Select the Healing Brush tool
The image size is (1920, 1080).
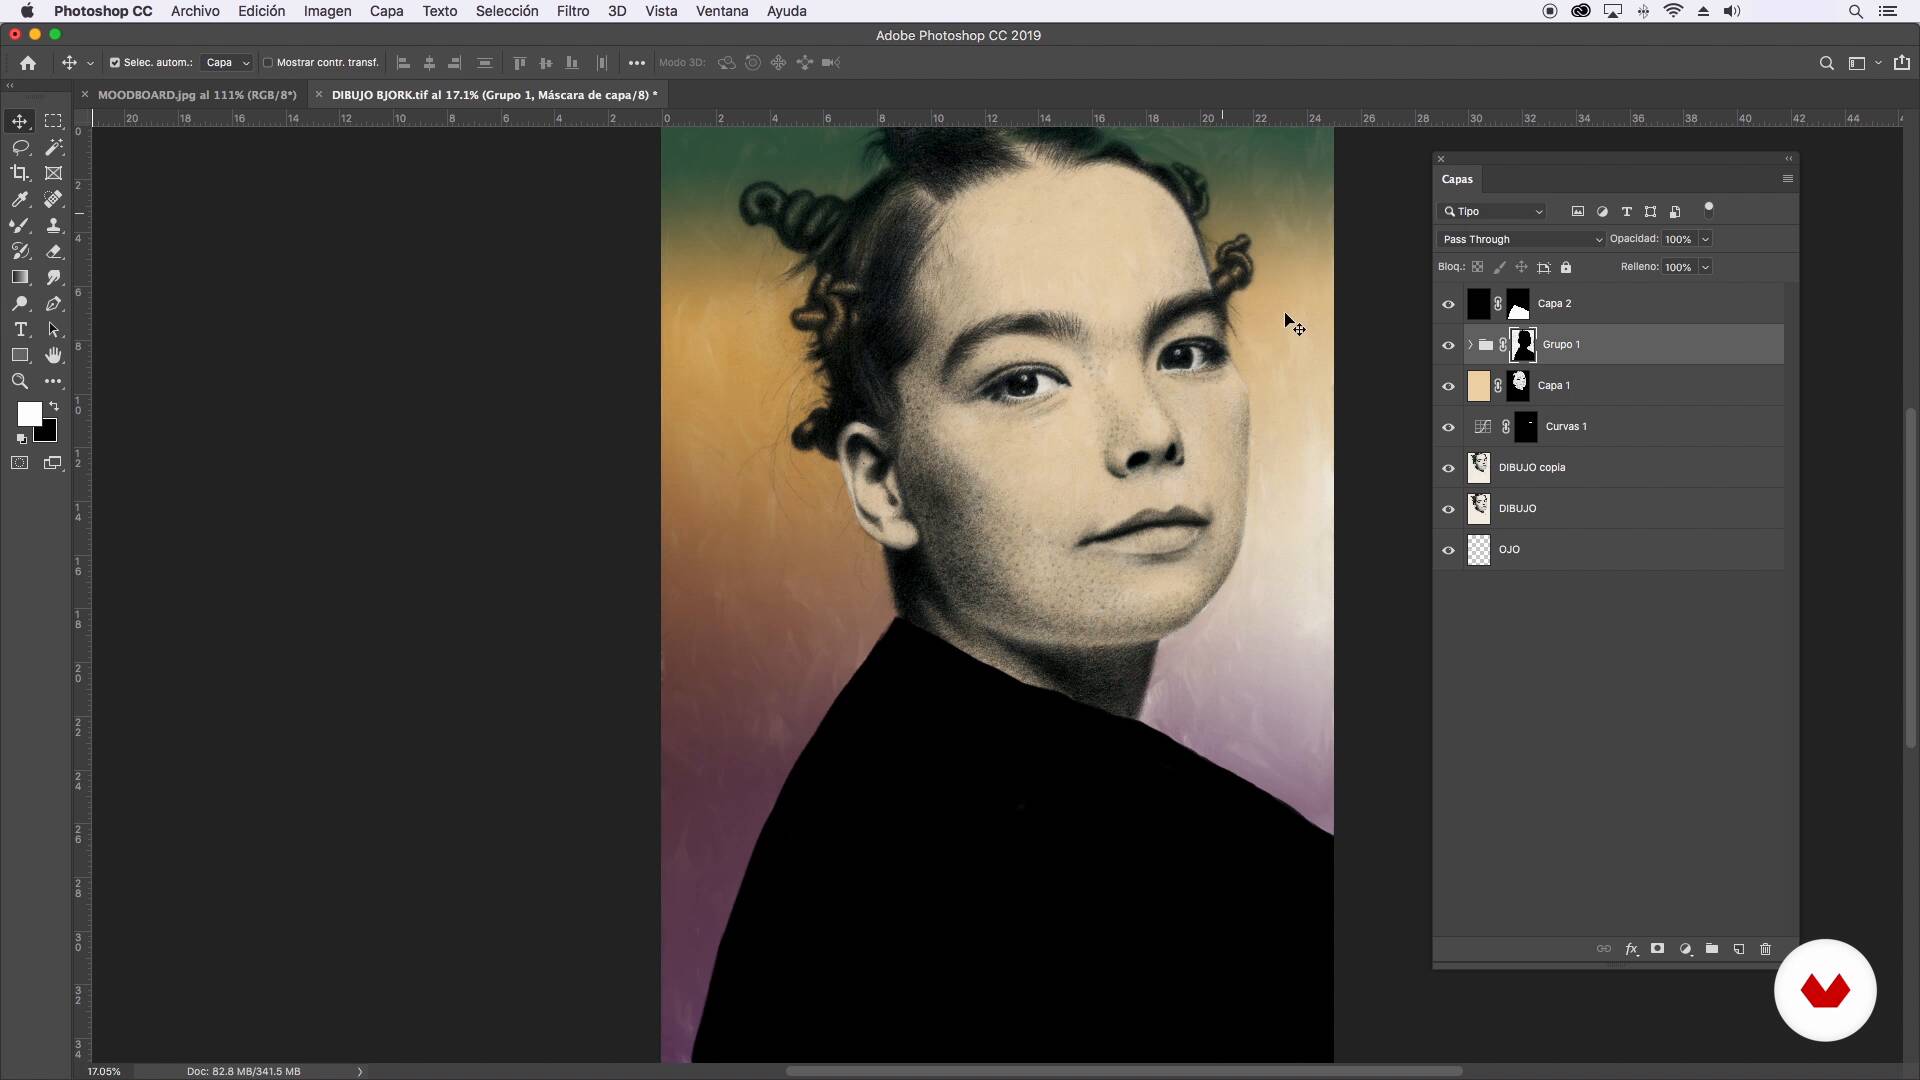pos(54,199)
